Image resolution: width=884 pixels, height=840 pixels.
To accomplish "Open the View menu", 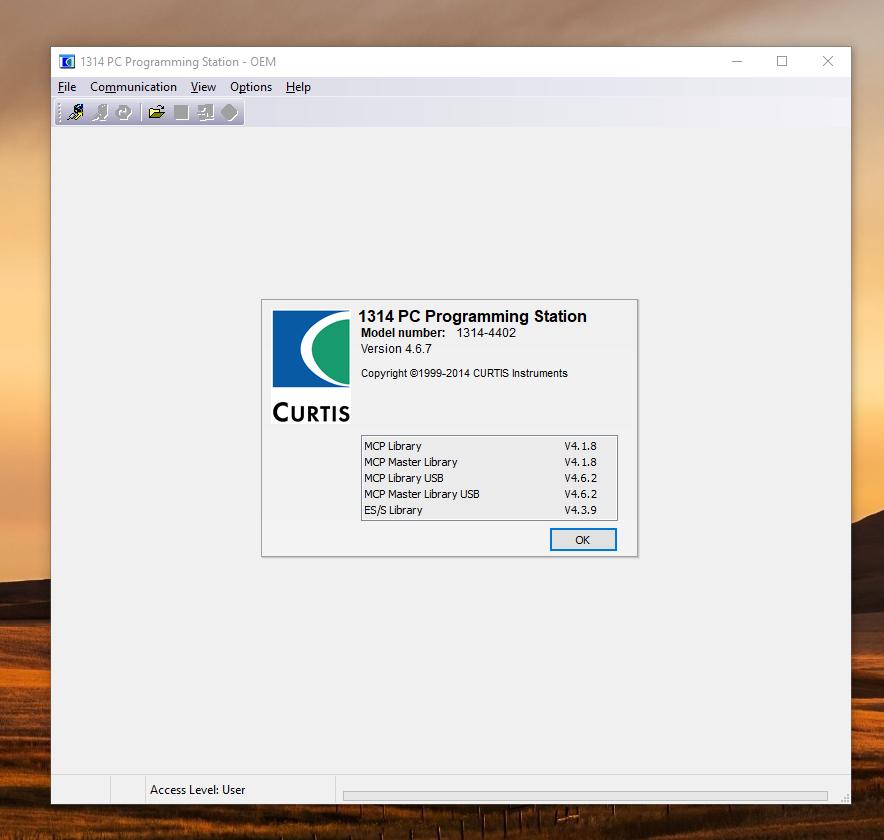I will click(204, 87).
